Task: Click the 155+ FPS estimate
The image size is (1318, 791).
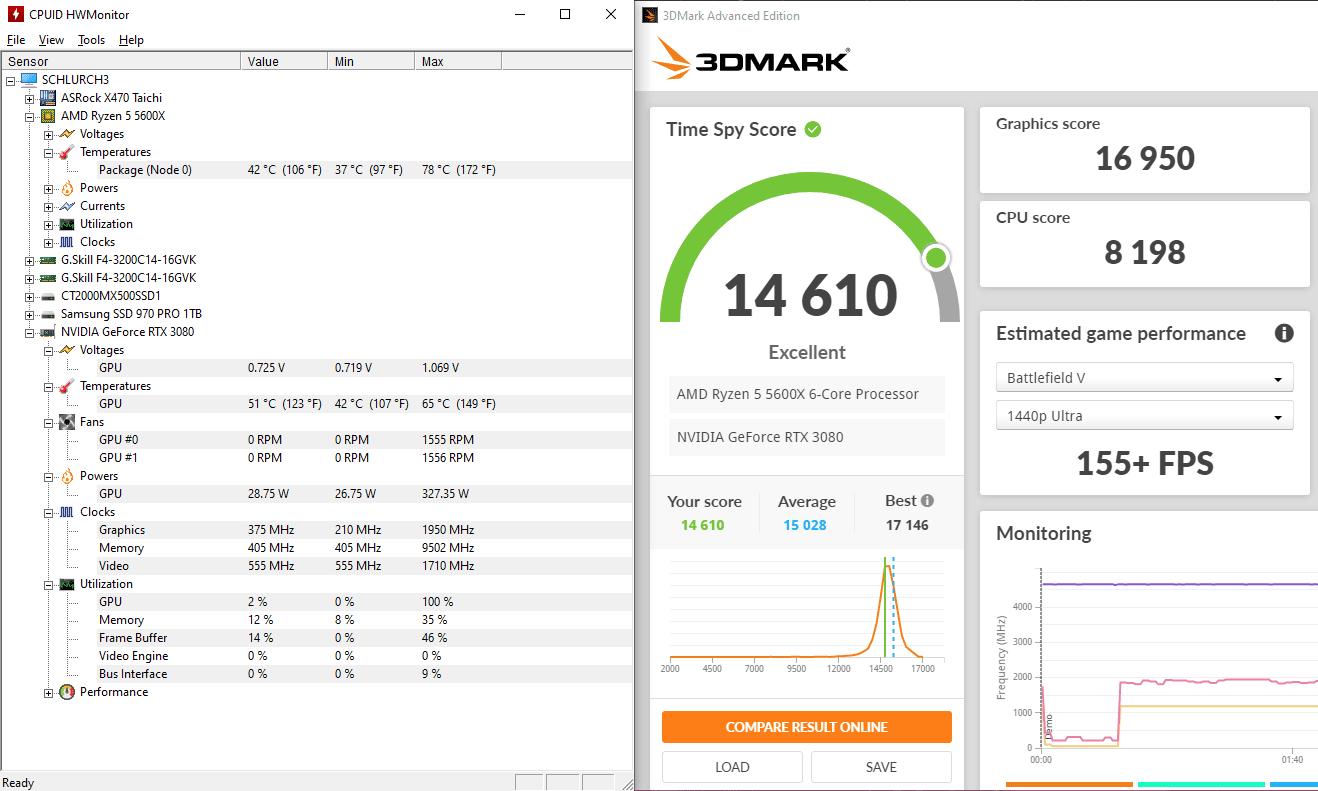Action: click(1144, 463)
